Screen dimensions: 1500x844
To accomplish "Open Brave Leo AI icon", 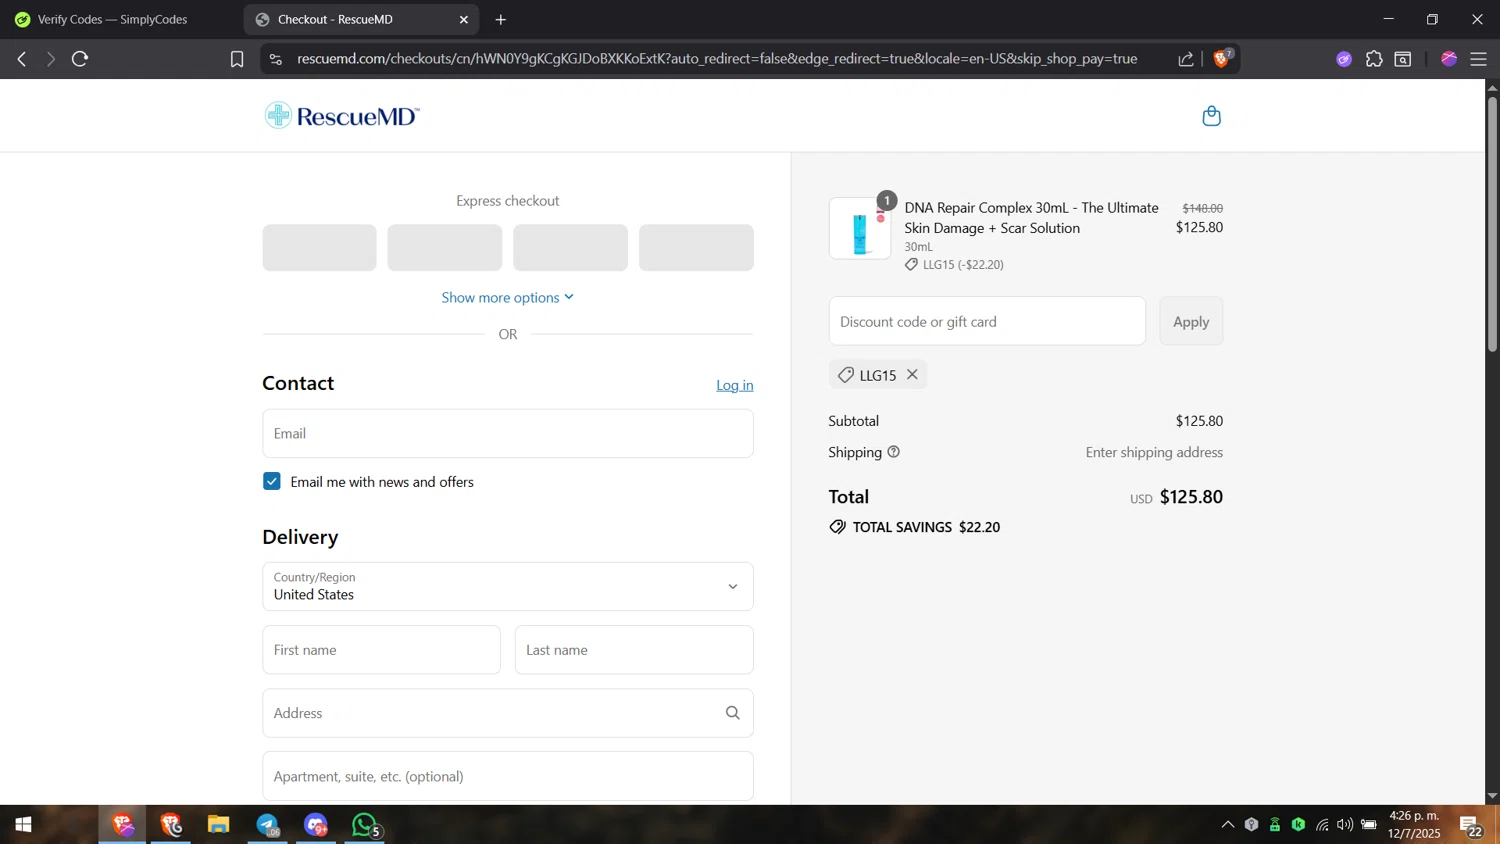I will click(x=1449, y=59).
